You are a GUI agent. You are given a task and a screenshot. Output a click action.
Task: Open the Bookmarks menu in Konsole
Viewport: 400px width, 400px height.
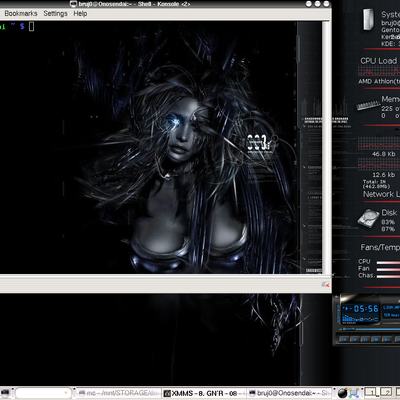click(21, 14)
